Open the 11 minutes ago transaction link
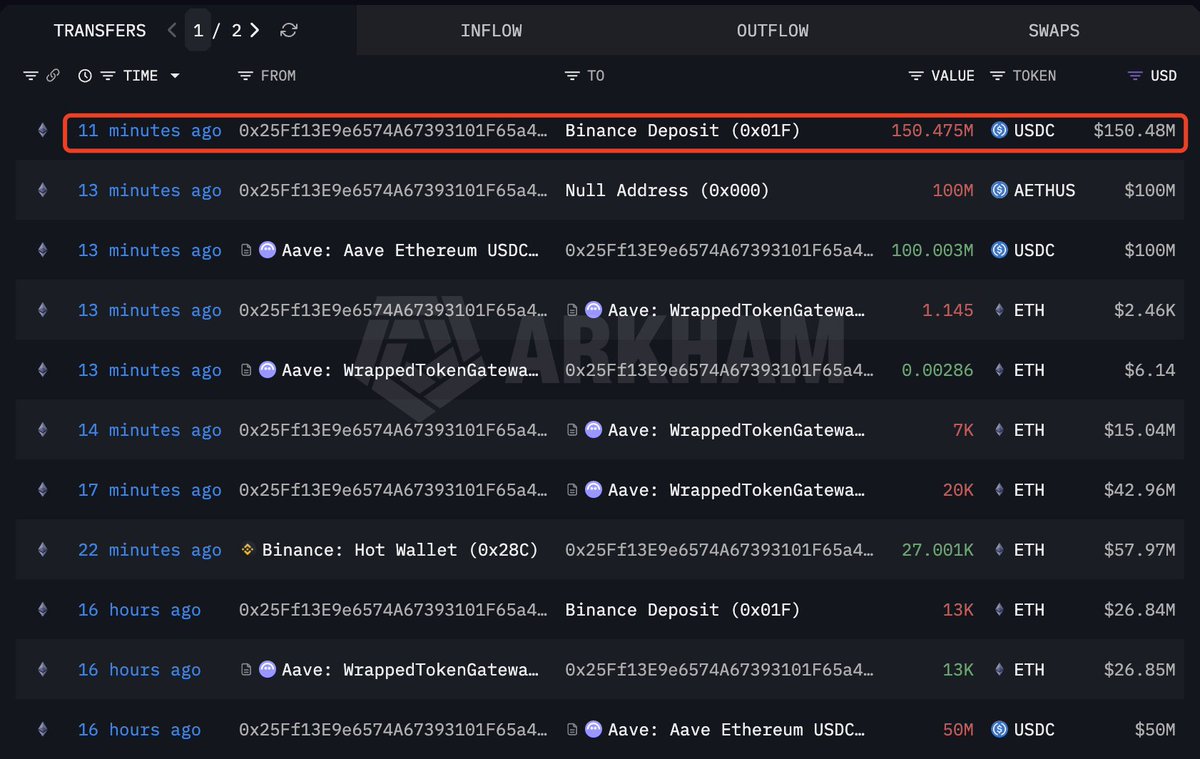 (150, 130)
